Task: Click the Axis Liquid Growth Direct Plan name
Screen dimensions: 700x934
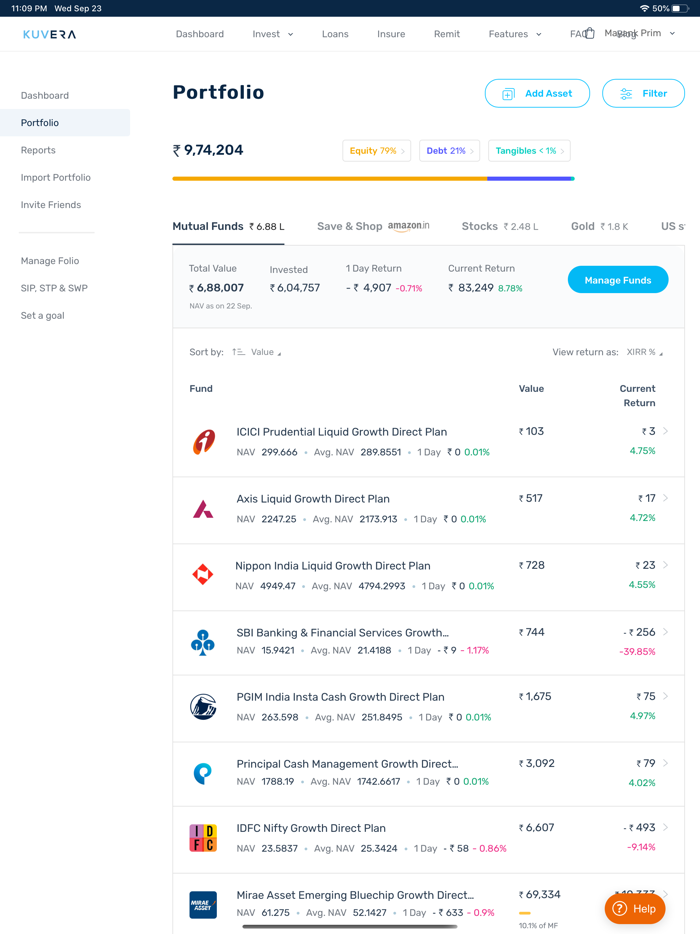Action: tap(313, 499)
